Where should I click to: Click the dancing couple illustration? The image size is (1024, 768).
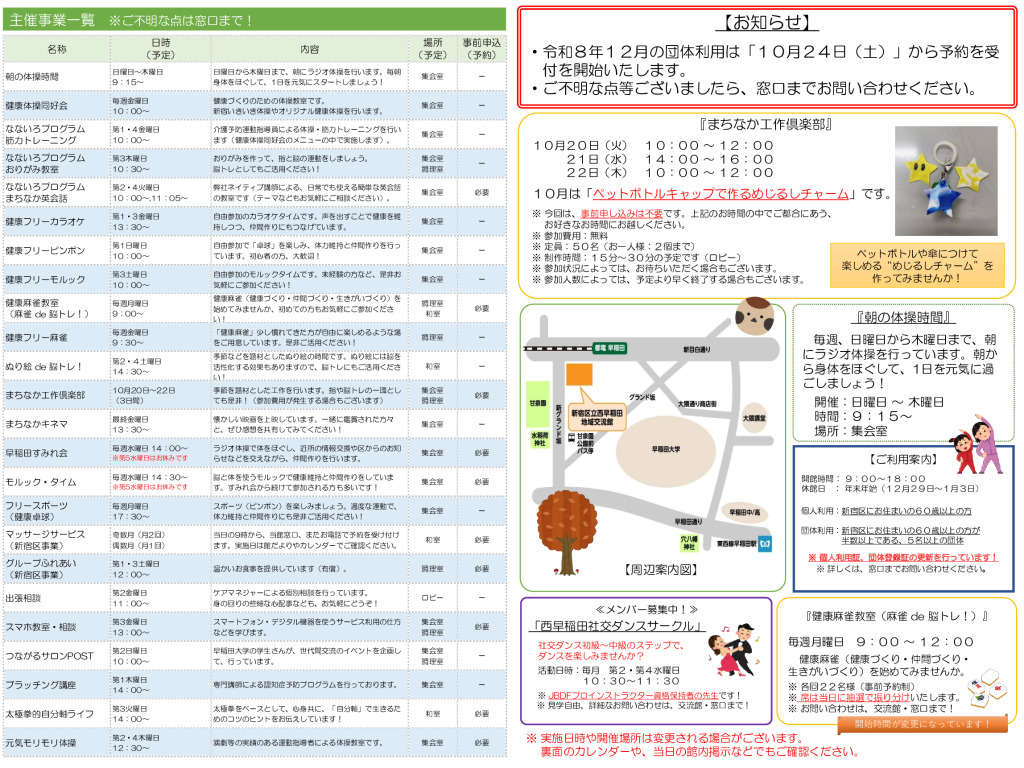coord(735,650)
